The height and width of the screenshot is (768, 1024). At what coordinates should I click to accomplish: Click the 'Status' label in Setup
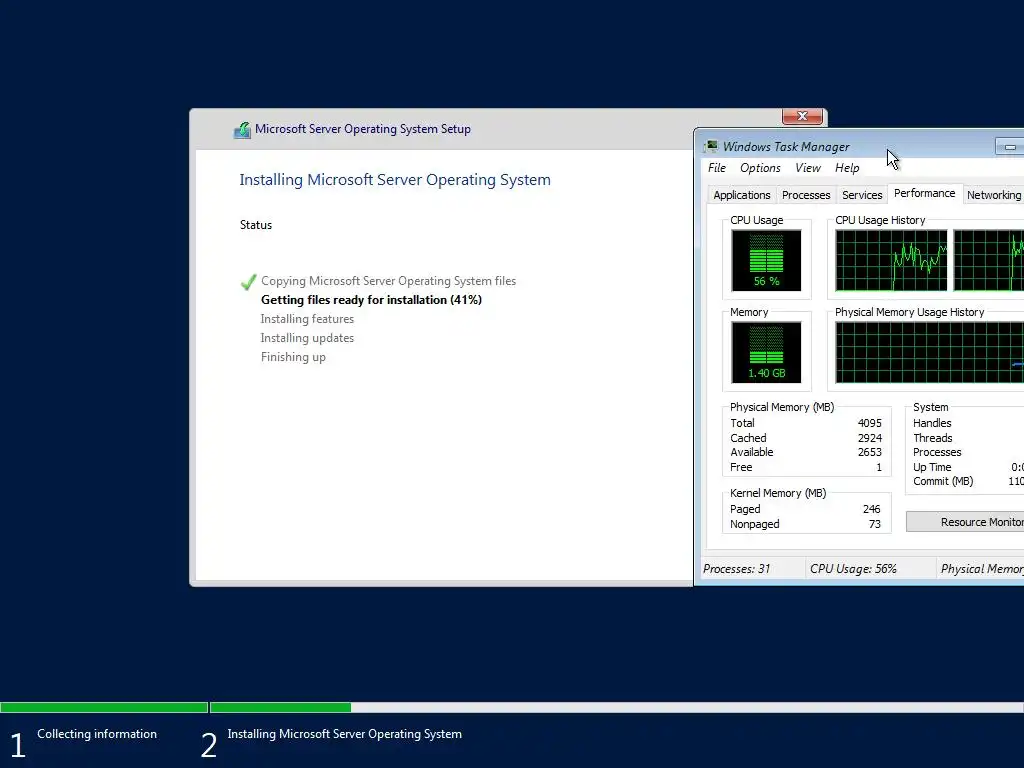[x=255, y=225]
